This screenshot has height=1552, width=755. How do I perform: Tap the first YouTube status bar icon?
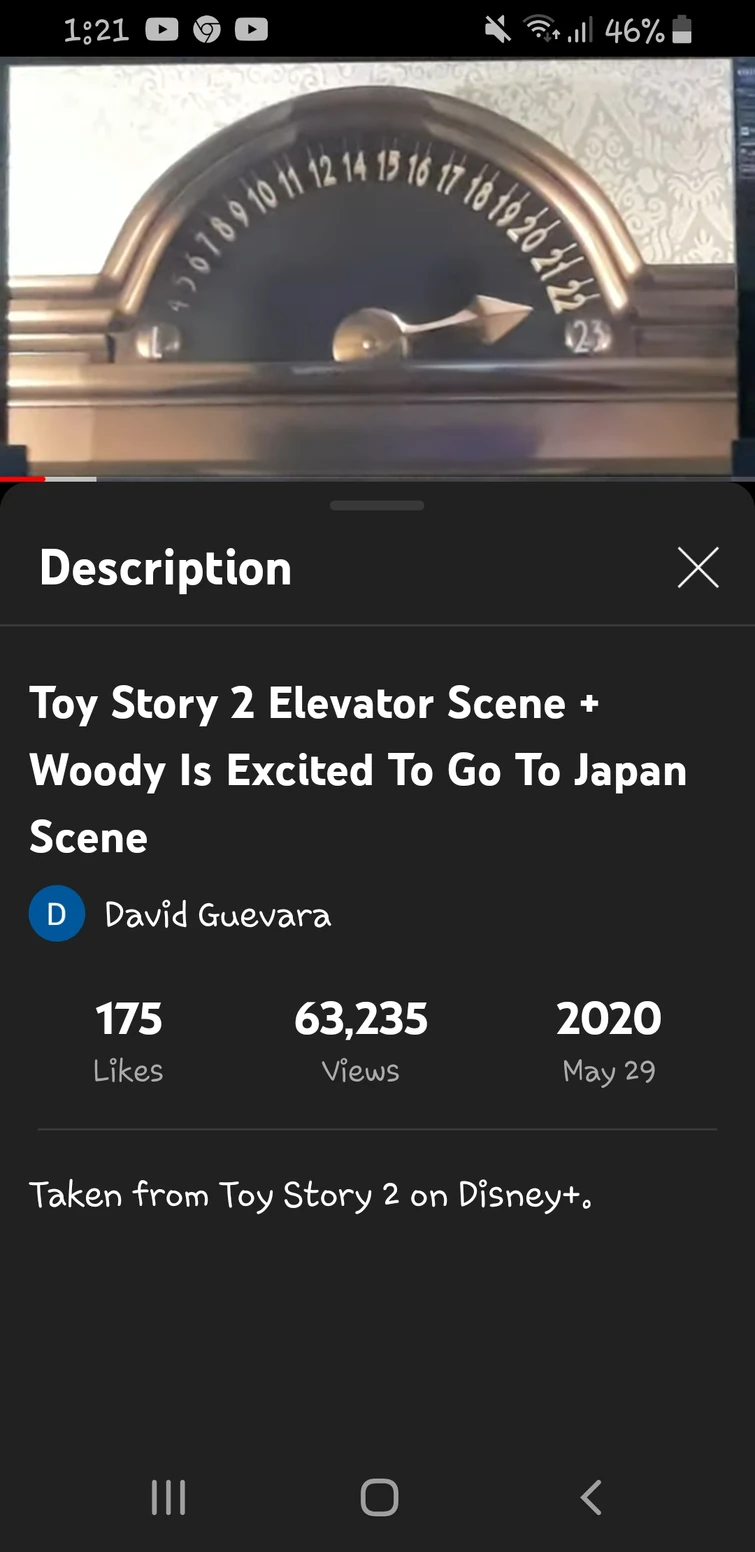tap(161, 31)
